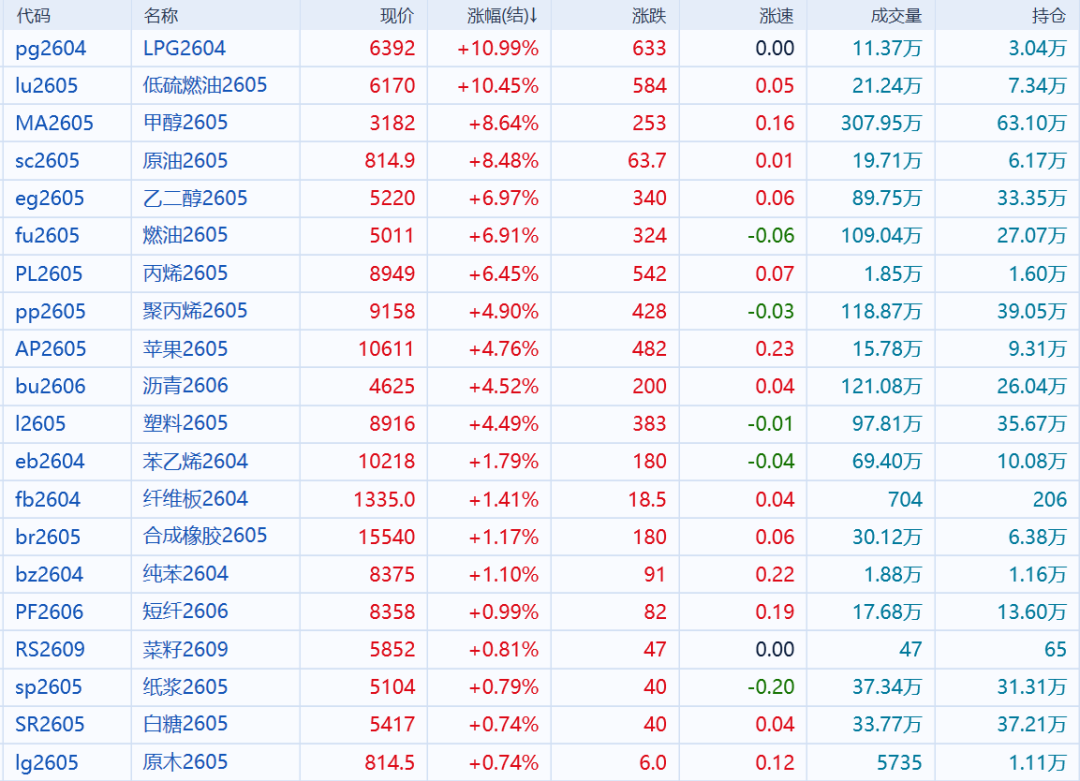The width and height of the screenshot is (1080, 781).
Task: Click the fu2605 code link
Action: (47, 236)
